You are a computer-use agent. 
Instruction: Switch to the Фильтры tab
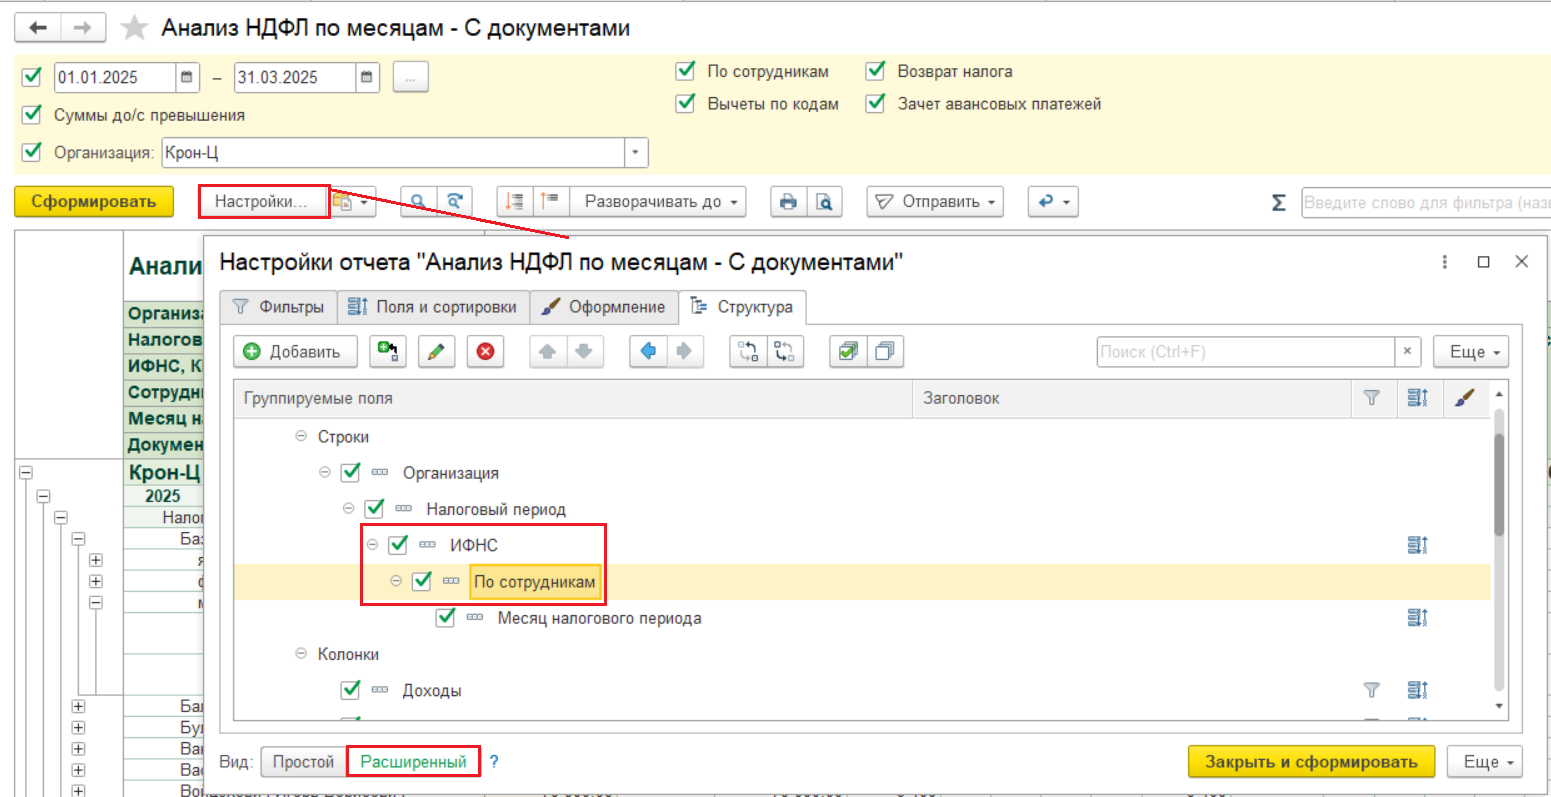(279, 307)
